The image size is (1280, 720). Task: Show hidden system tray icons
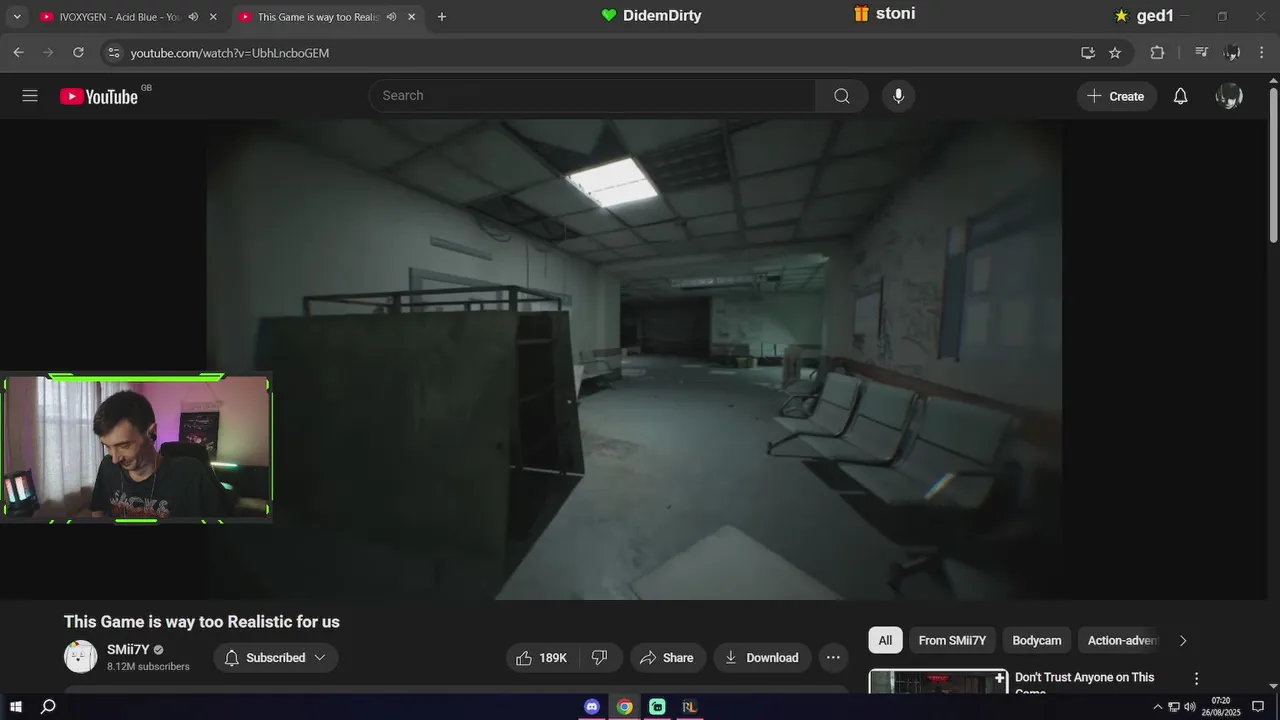tap(1158, 707)
